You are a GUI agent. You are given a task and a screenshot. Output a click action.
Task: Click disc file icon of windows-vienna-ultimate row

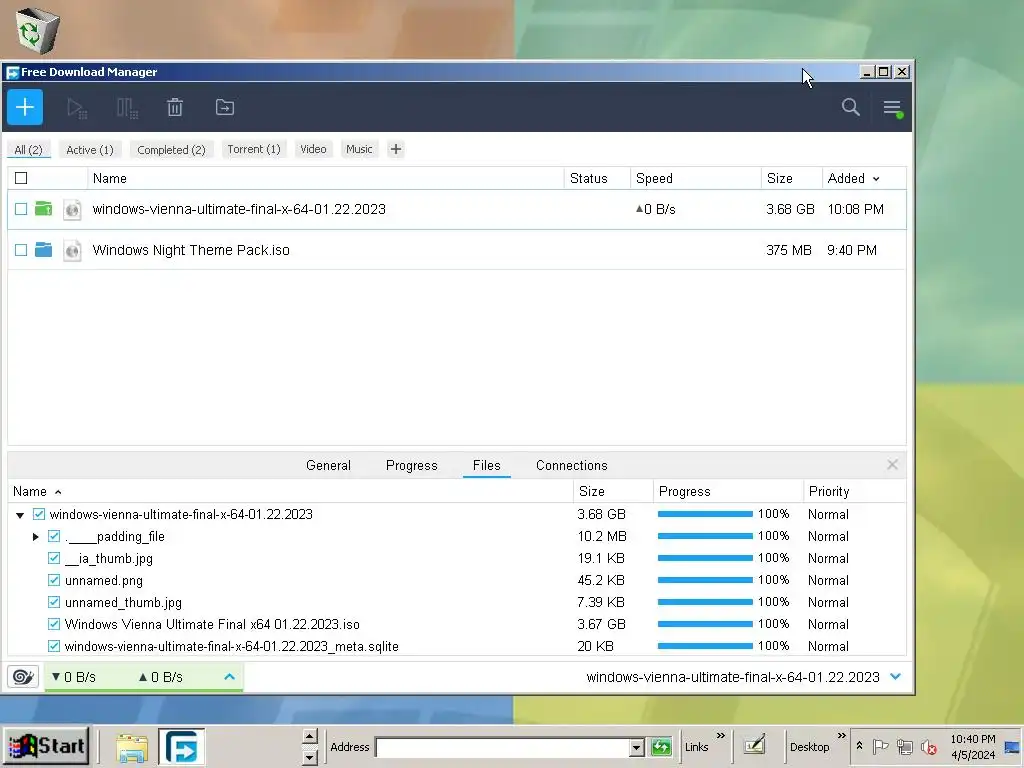[72, 209]
